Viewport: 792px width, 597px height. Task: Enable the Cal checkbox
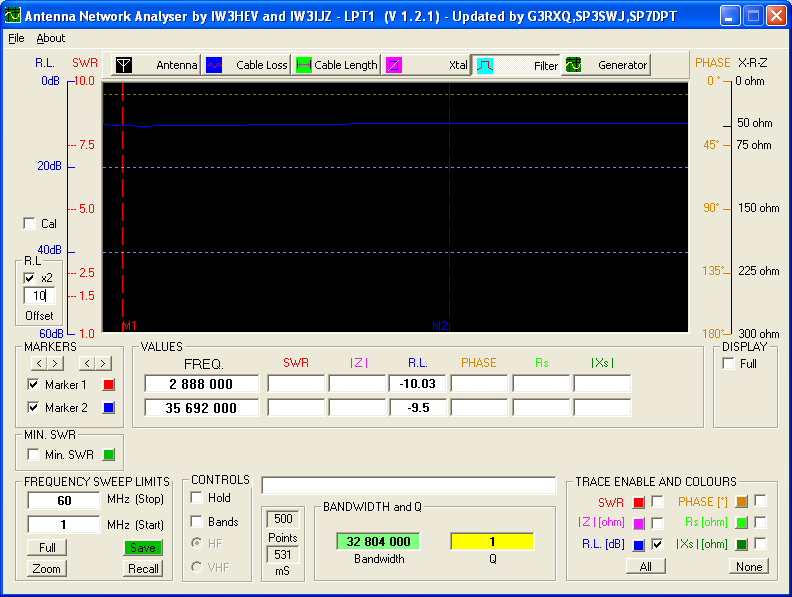point(29,224)
